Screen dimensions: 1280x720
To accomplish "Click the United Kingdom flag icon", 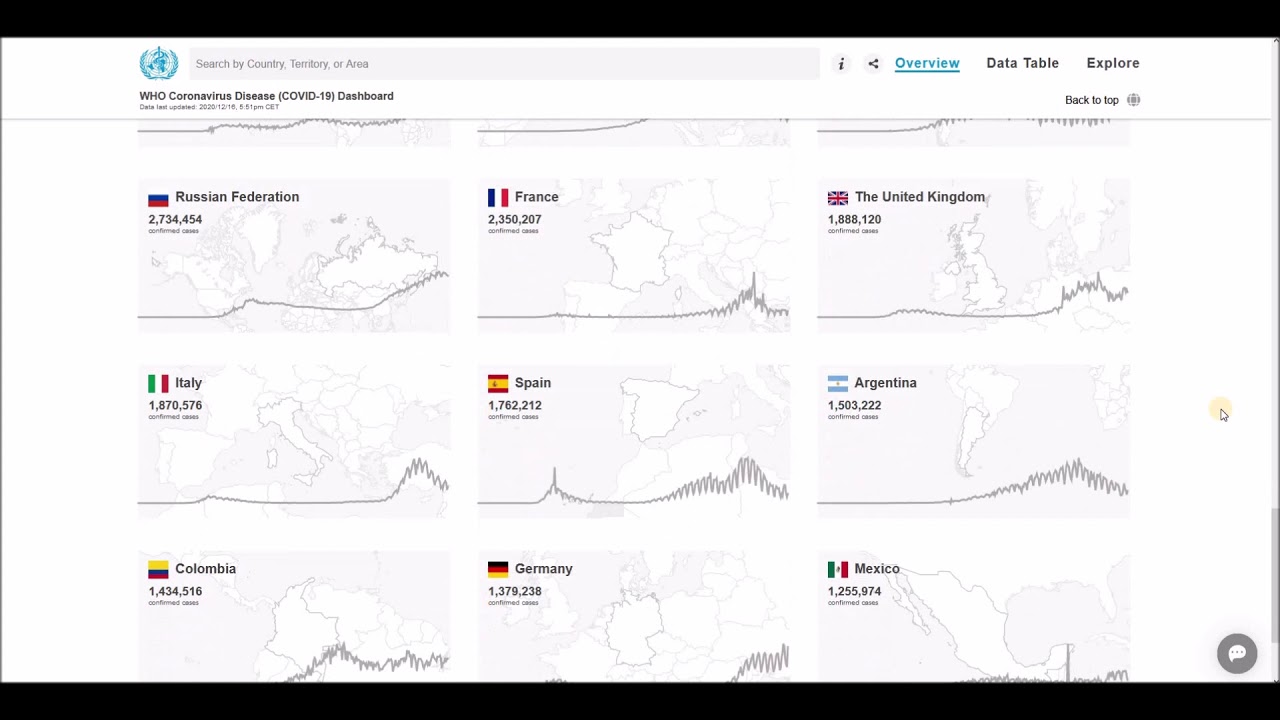I will [837, 198].
